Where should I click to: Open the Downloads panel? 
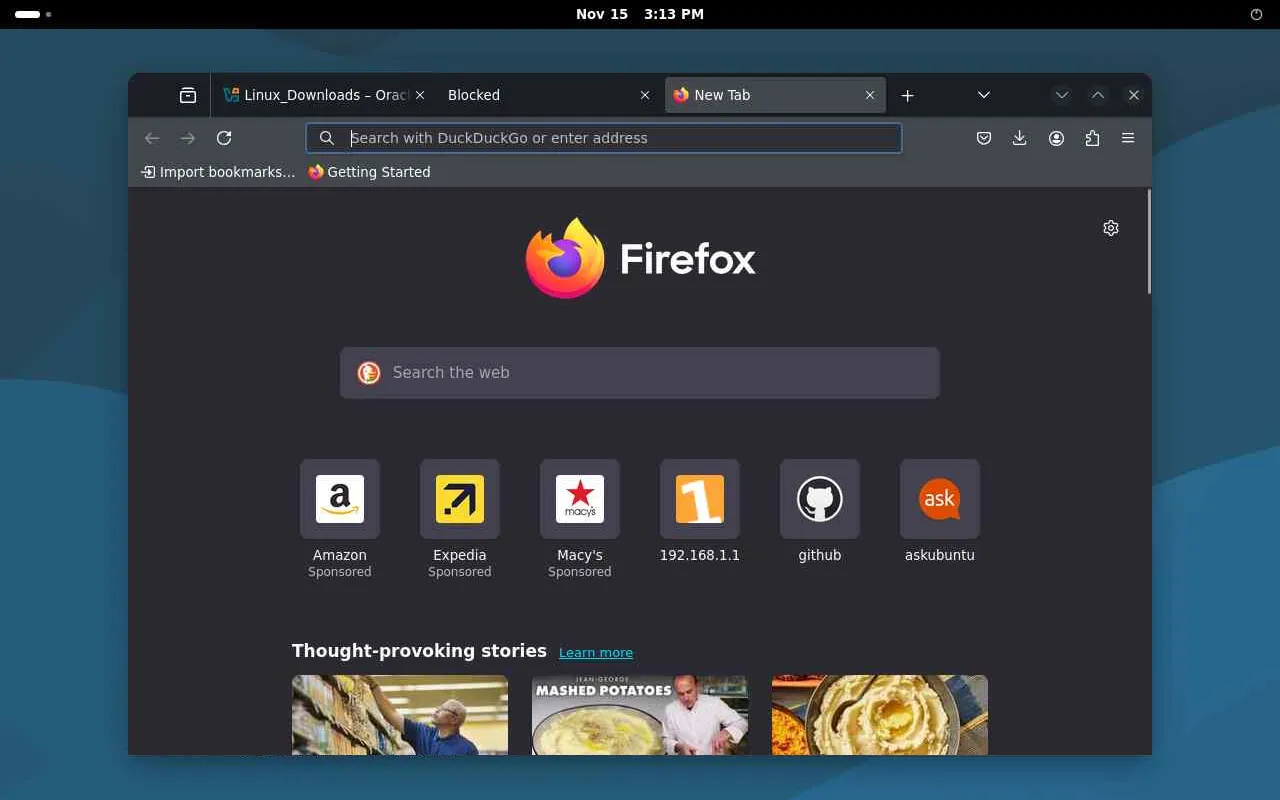click(x=1020, y=138)
